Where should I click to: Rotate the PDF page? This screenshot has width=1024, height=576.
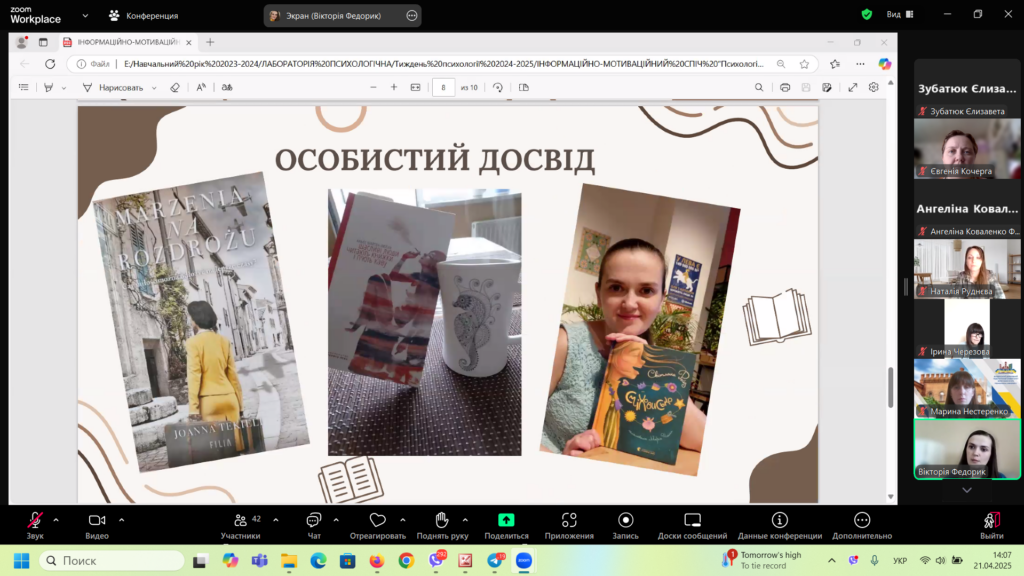[x=498, y=87]
